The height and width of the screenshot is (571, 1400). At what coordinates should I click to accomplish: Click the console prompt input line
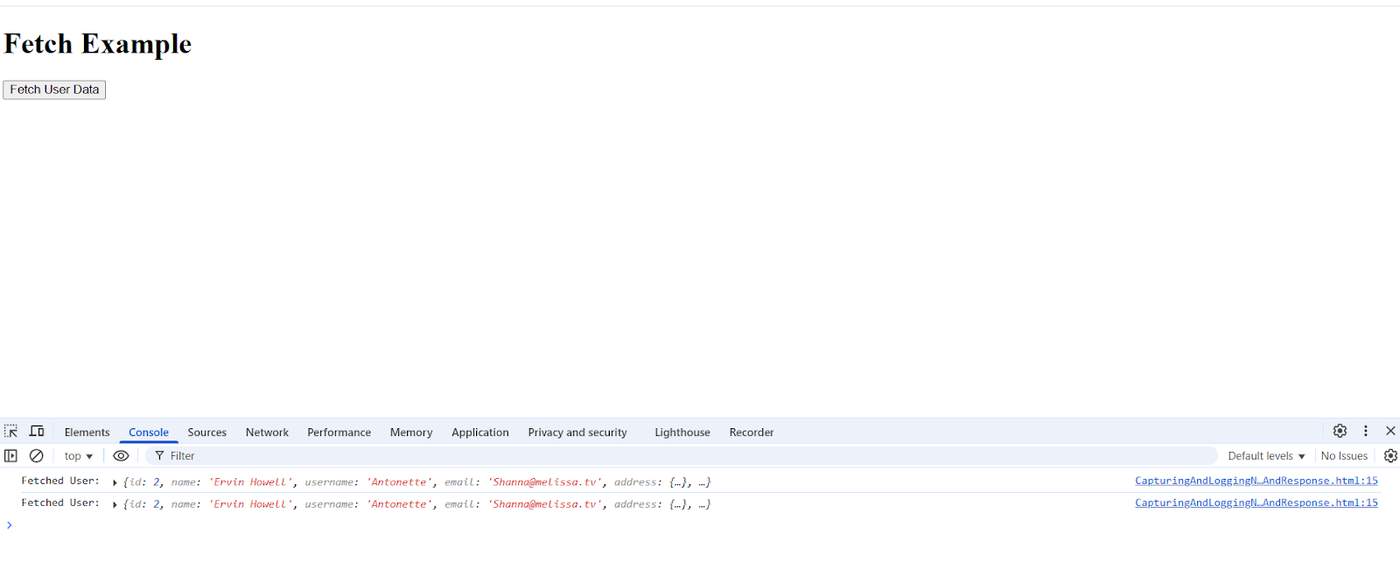(x=700, y=525)
